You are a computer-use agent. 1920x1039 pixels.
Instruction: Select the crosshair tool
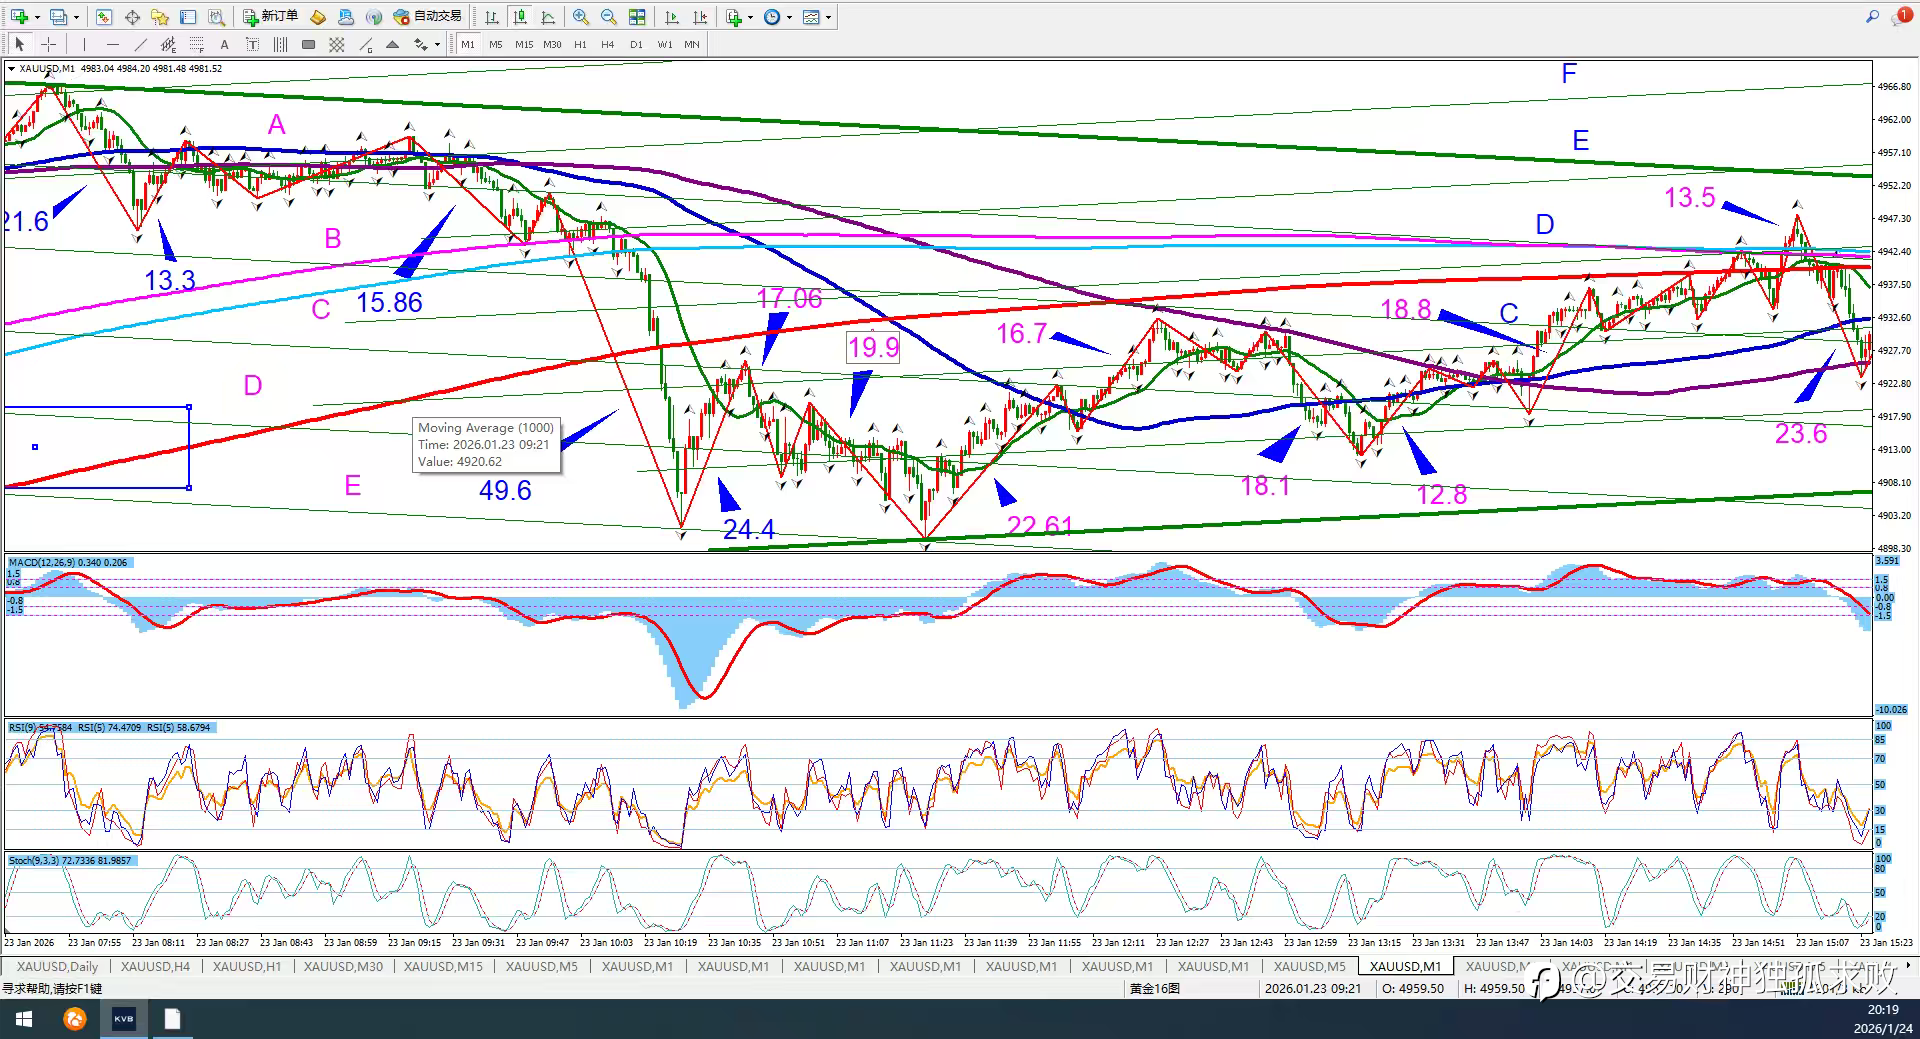click(48, 44)
